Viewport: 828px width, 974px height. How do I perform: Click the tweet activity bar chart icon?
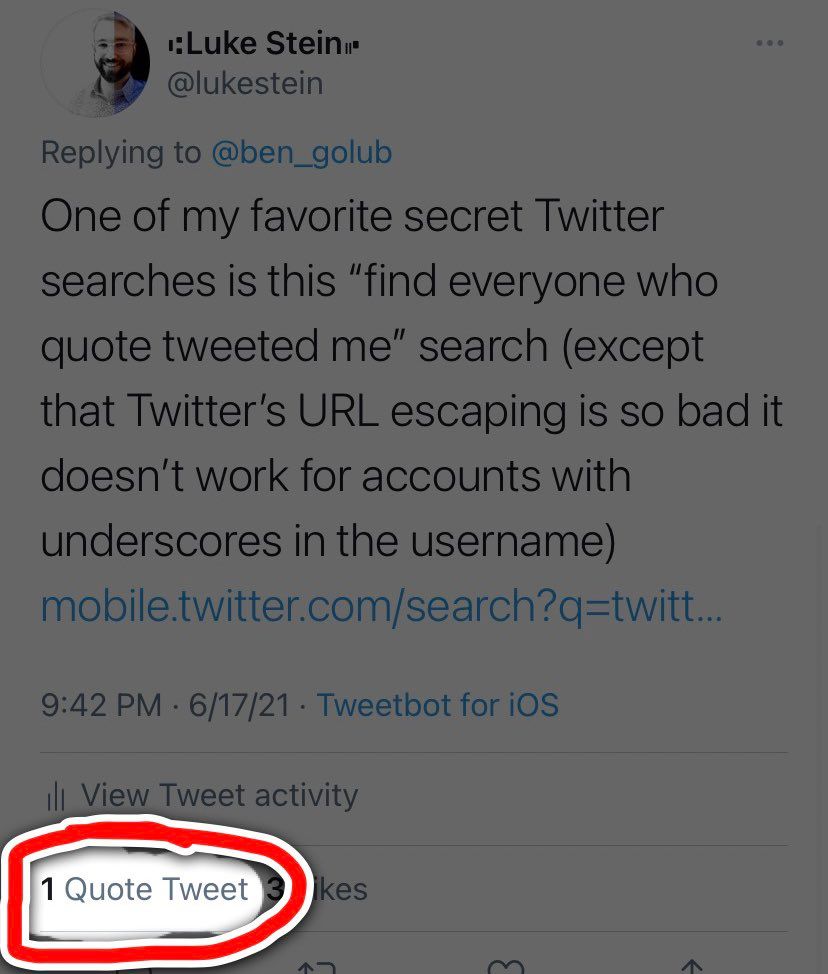(56, 797)
